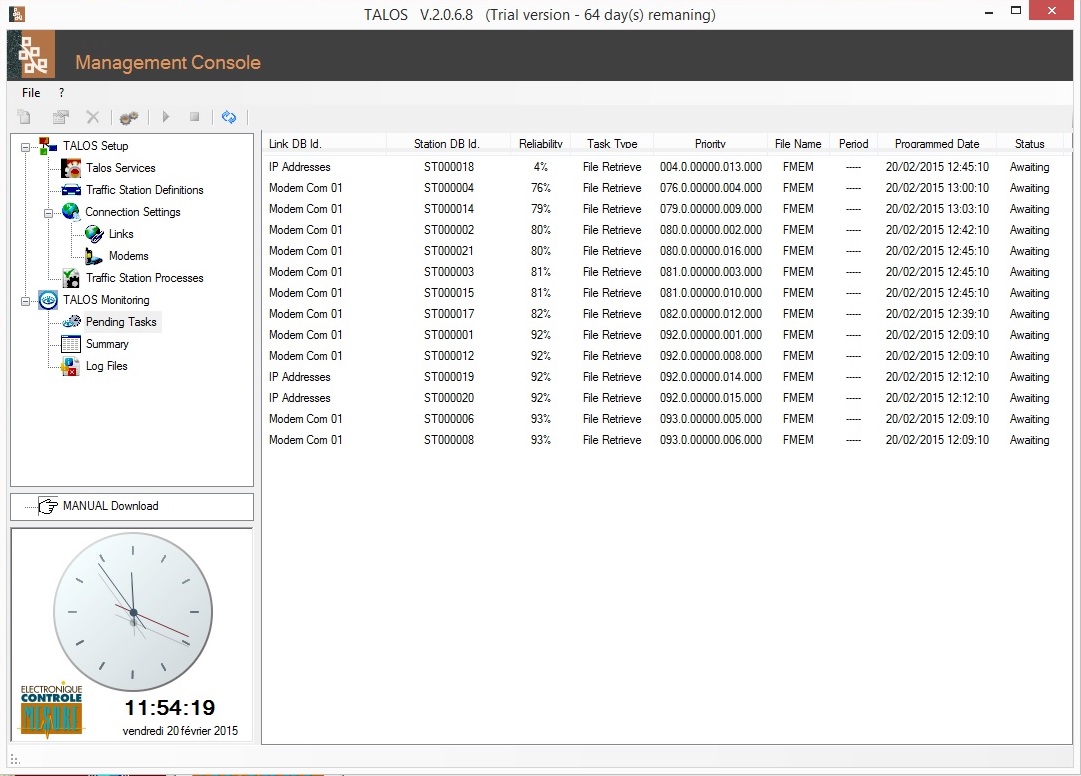Click the Delete X toolbar icon
Image resolution: width=1081 pixels, height=776 pixels.
[x=93, y=117]
